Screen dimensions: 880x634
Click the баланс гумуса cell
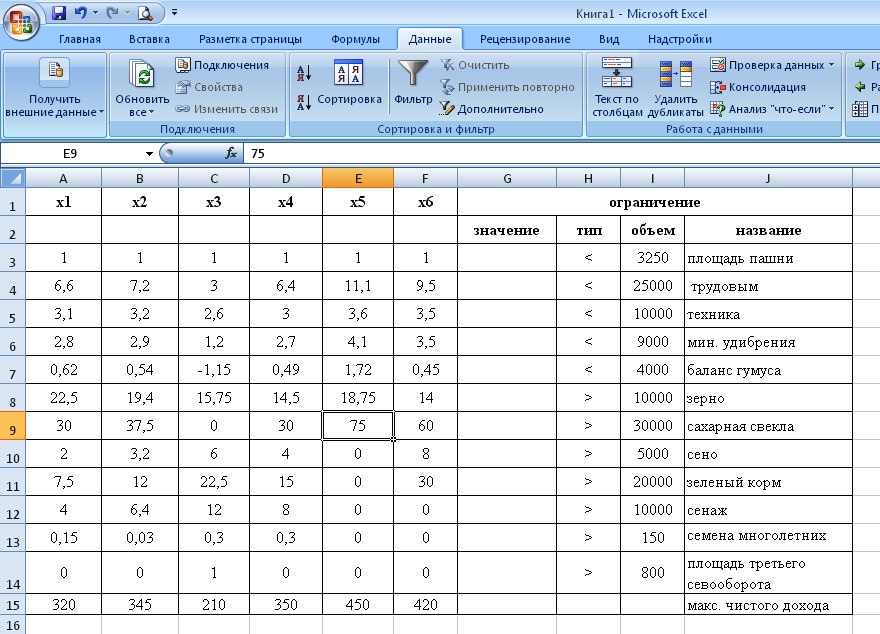768,370
